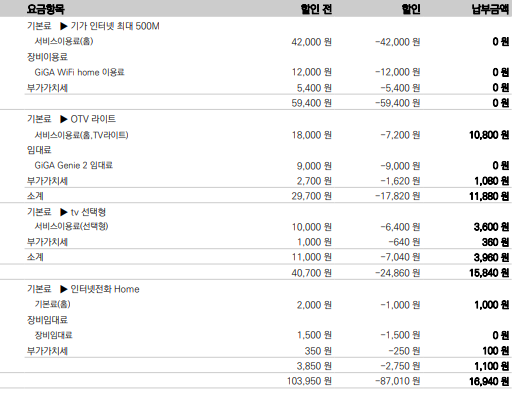Screen dimensions: 527x397
Task: Click the 3,960 원 tv 선택형 subtotal
Action: 491,257
